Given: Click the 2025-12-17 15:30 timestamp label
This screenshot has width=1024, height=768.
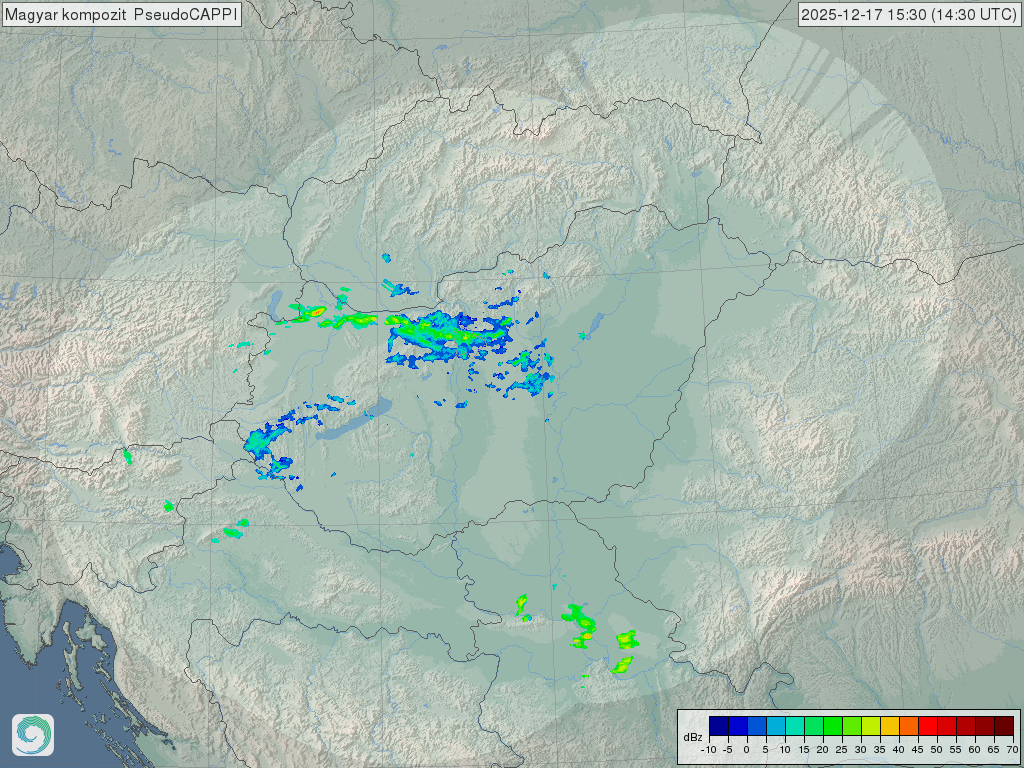Looking at the screenshot, I should [908, 15].
